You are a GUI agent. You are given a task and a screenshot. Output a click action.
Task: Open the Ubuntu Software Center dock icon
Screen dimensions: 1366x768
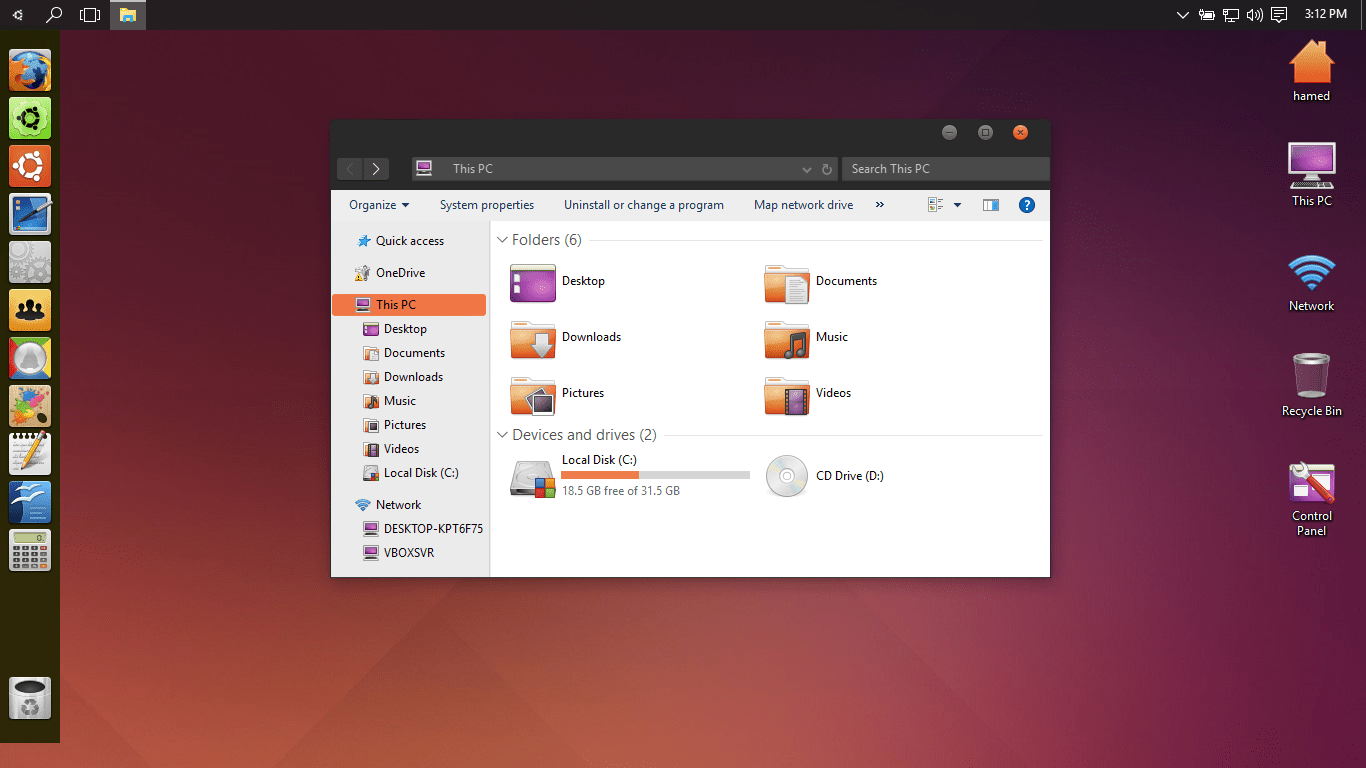point(30,166)
